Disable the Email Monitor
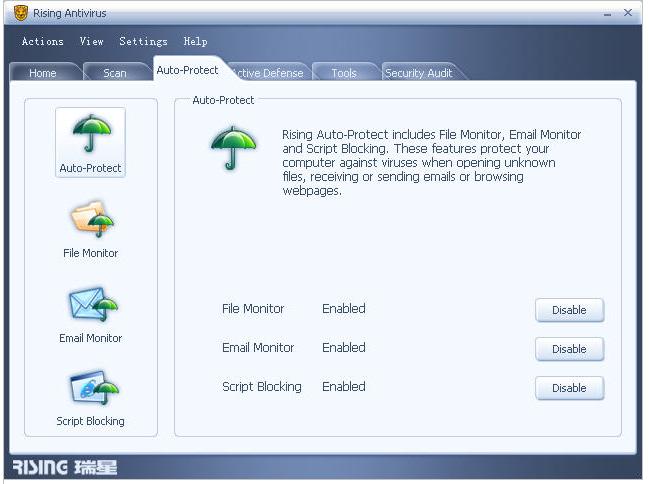Screen dimensions: 649x484 coord(570,349)
